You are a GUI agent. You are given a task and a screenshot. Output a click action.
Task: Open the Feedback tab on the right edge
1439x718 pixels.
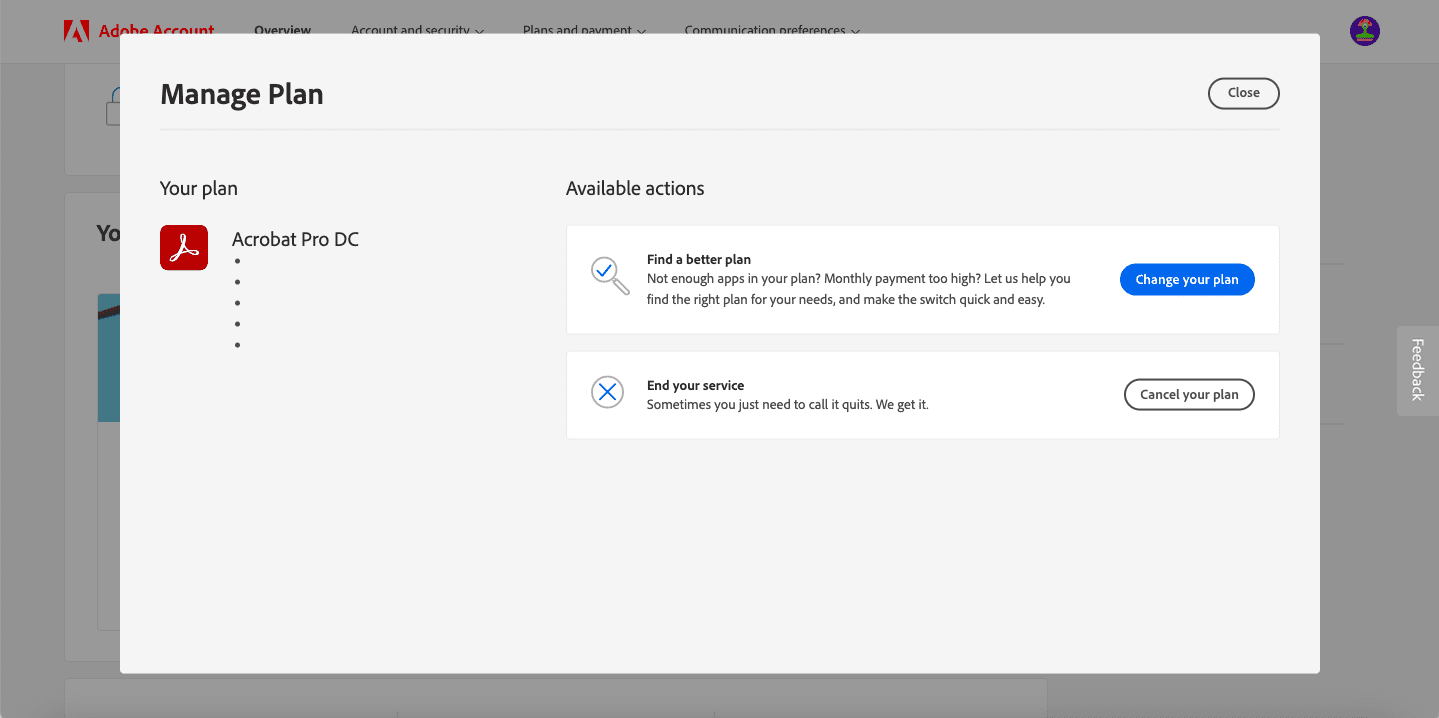tap(1416, 370)
